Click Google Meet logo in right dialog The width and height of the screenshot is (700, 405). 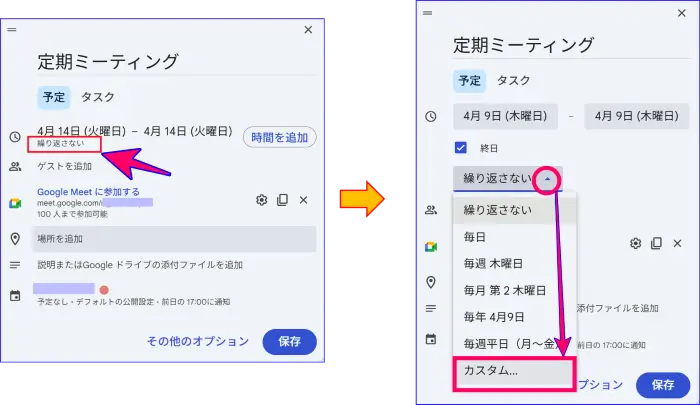[x=431, y=247]
